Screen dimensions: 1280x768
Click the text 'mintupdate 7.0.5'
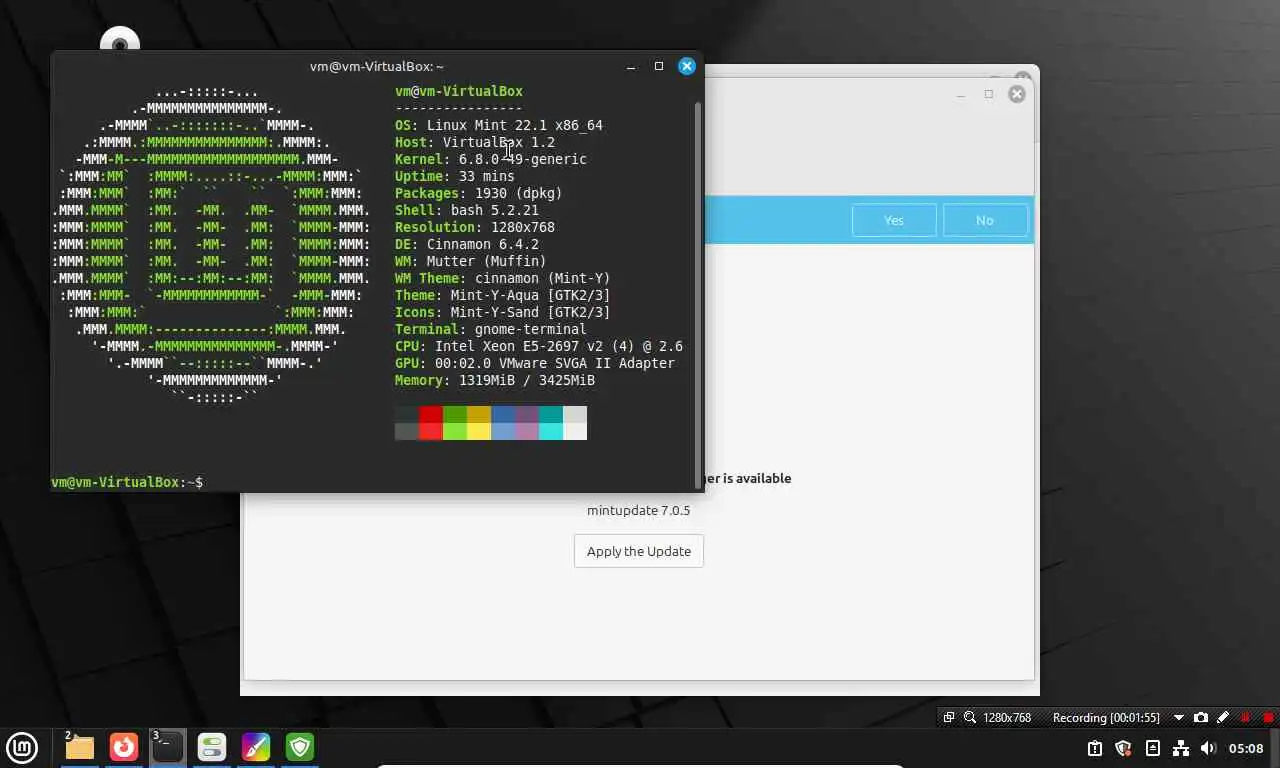click(638, 510)
